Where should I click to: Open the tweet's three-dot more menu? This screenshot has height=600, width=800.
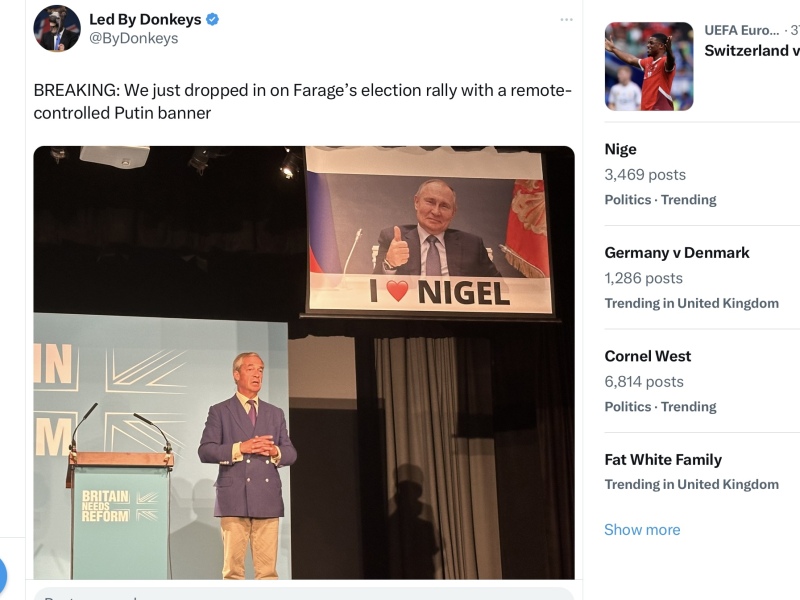coord(566,20)
